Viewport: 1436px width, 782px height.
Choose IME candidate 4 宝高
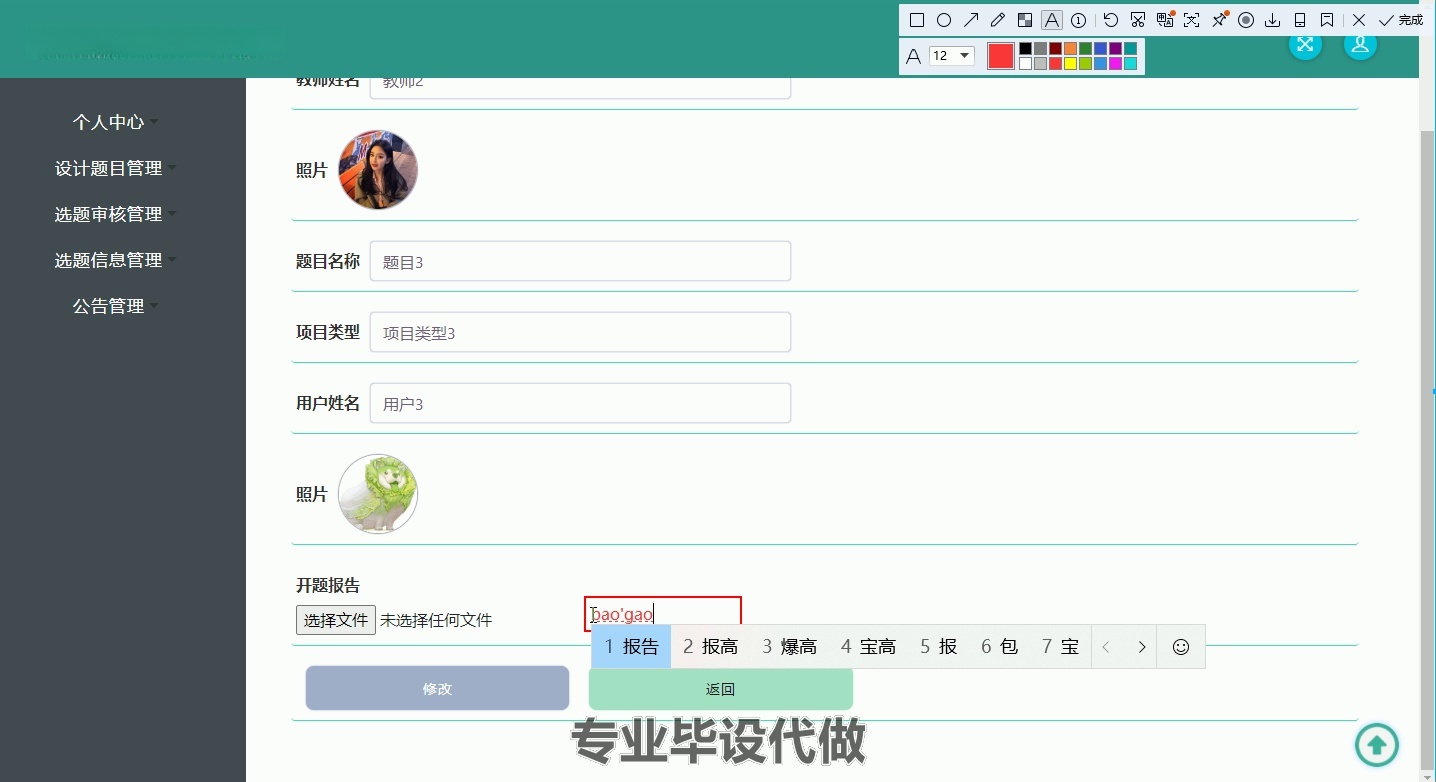tap(868, 647)
